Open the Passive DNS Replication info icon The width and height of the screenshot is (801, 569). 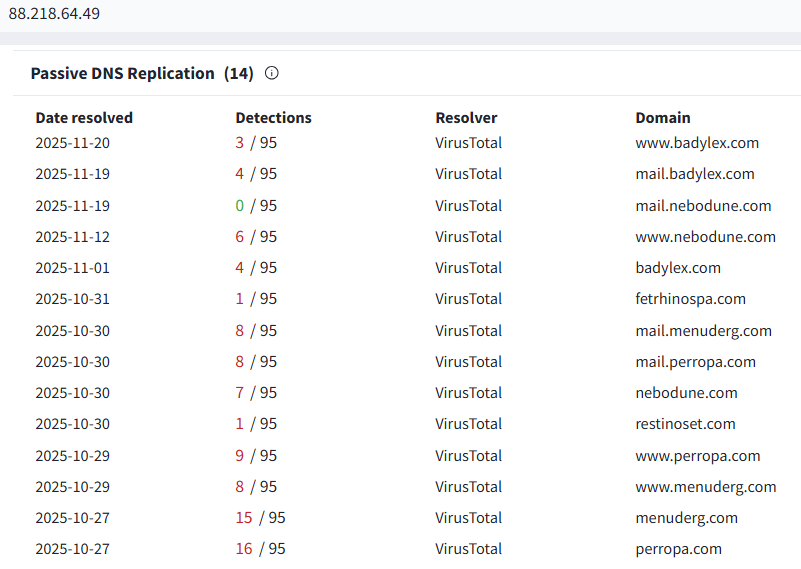click(272, 73)
